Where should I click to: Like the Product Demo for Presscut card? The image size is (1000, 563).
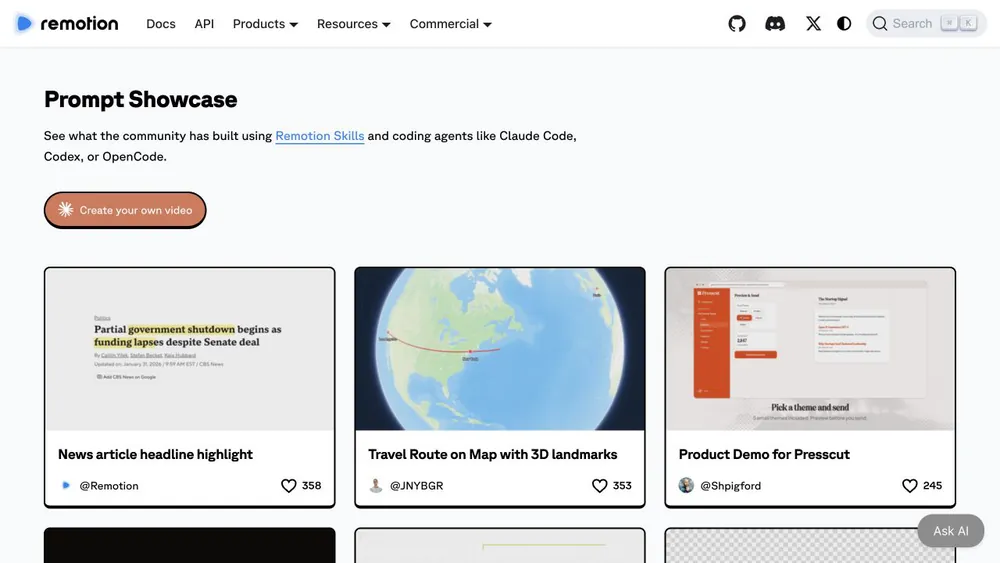909,486
